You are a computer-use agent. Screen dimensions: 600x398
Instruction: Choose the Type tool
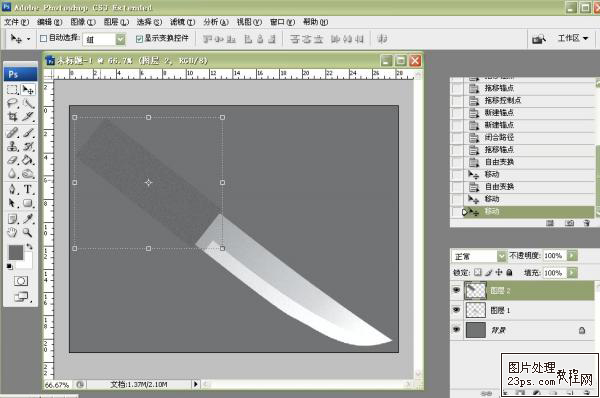(28, 189)
